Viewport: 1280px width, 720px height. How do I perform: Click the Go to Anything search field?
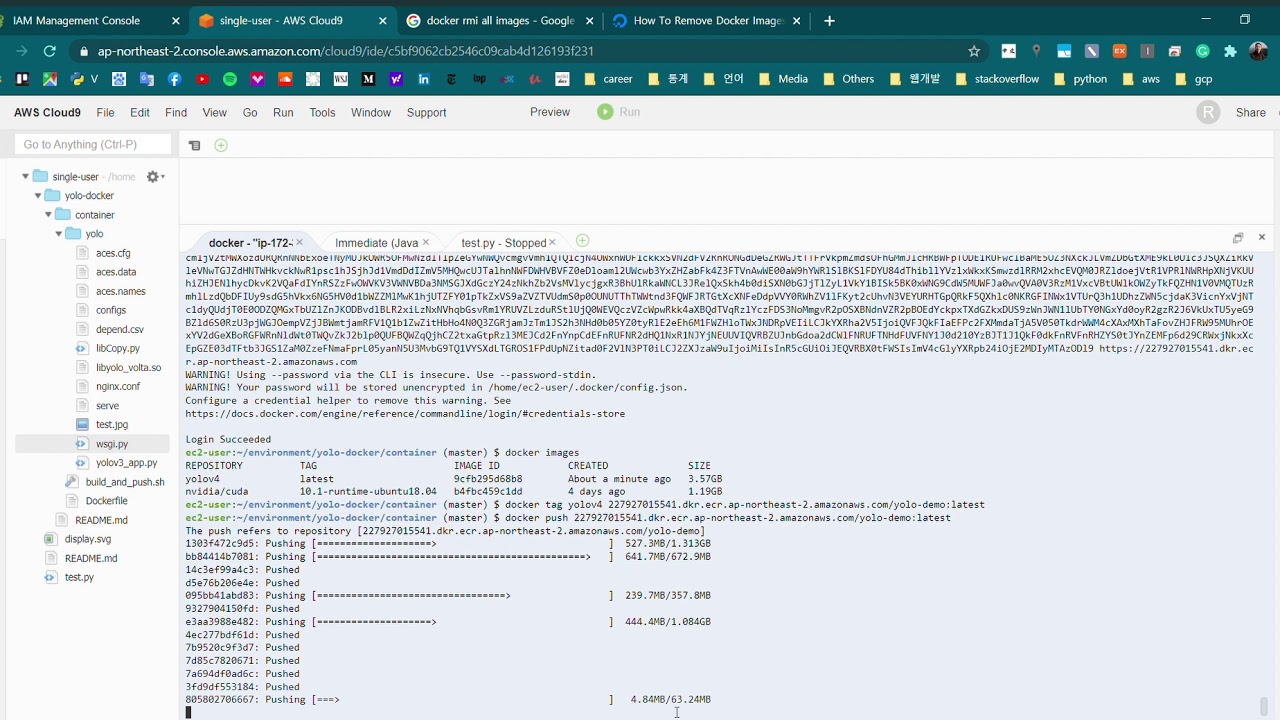(93, 145)
